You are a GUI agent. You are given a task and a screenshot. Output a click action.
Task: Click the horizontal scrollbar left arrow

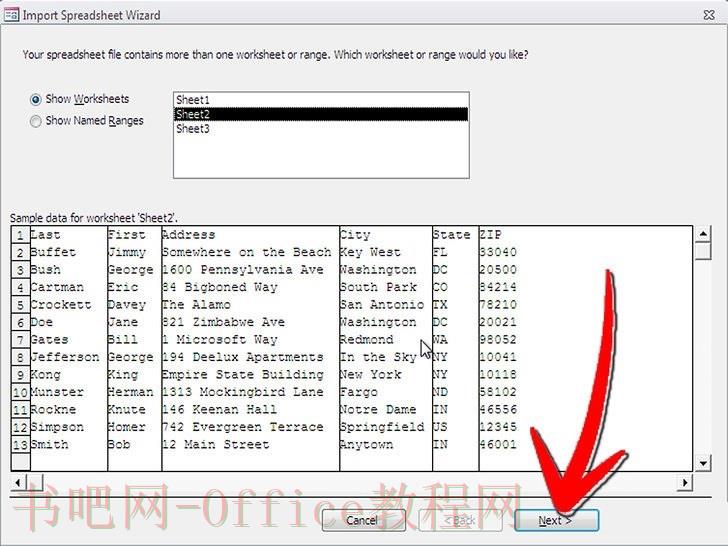click(x=18, y=482)
